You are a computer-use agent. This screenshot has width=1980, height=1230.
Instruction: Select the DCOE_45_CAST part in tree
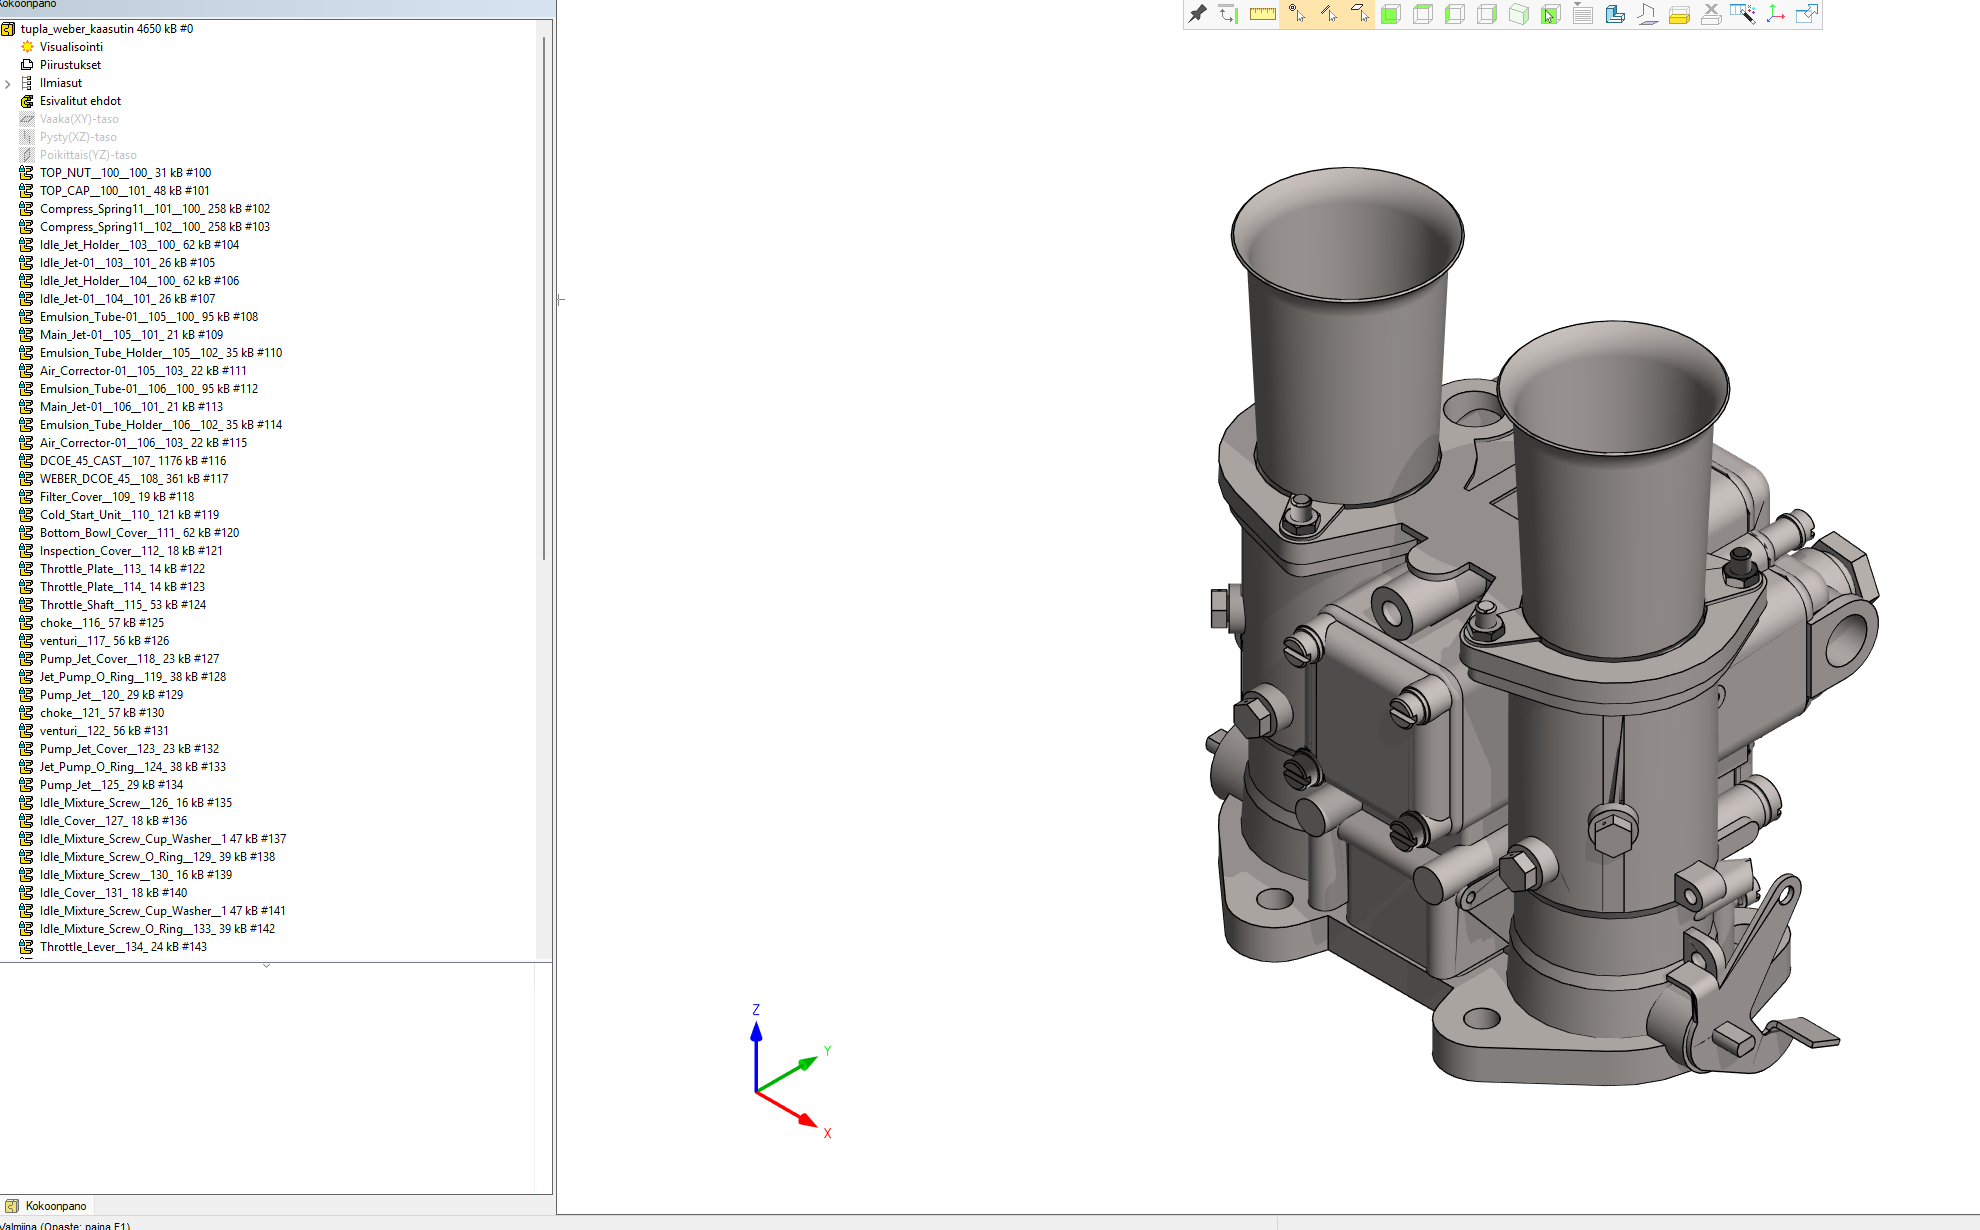click(x=132, y=461)
